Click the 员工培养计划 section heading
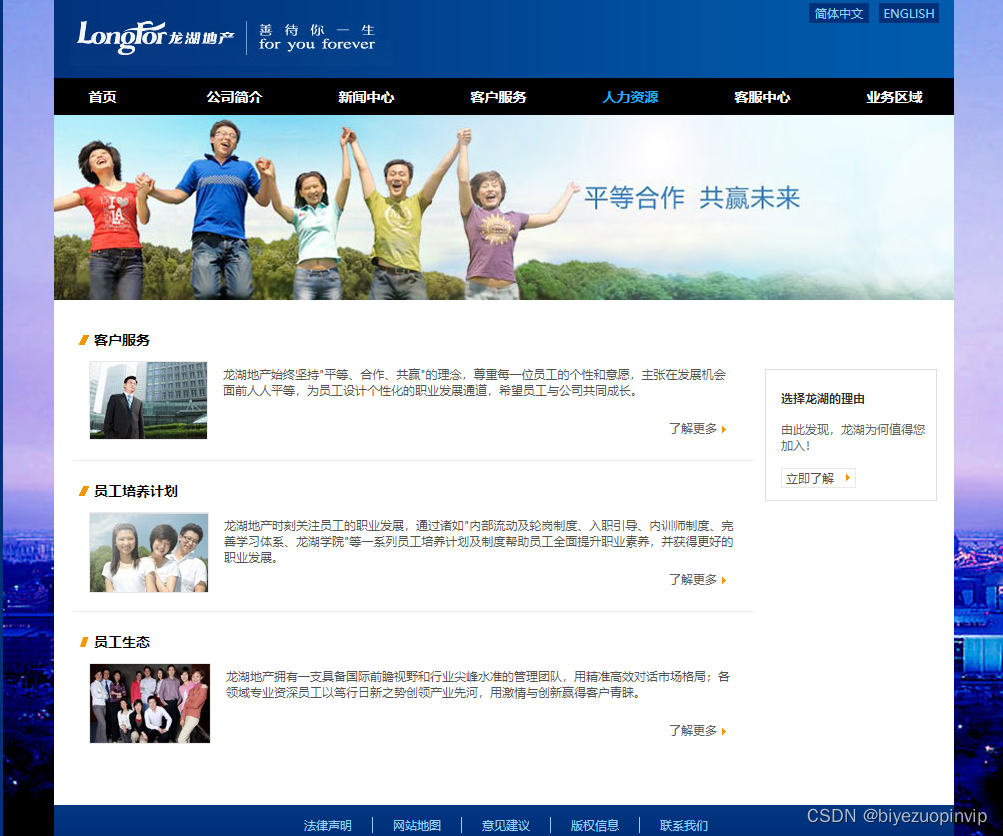The image size is (1003, 836). click(136, 491)
